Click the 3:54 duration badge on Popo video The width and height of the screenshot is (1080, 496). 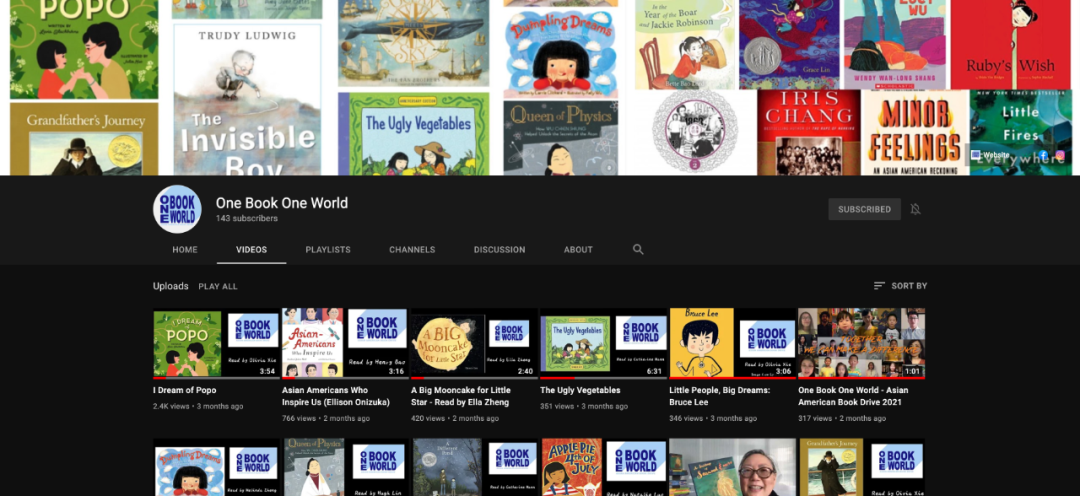pos(267,371)
